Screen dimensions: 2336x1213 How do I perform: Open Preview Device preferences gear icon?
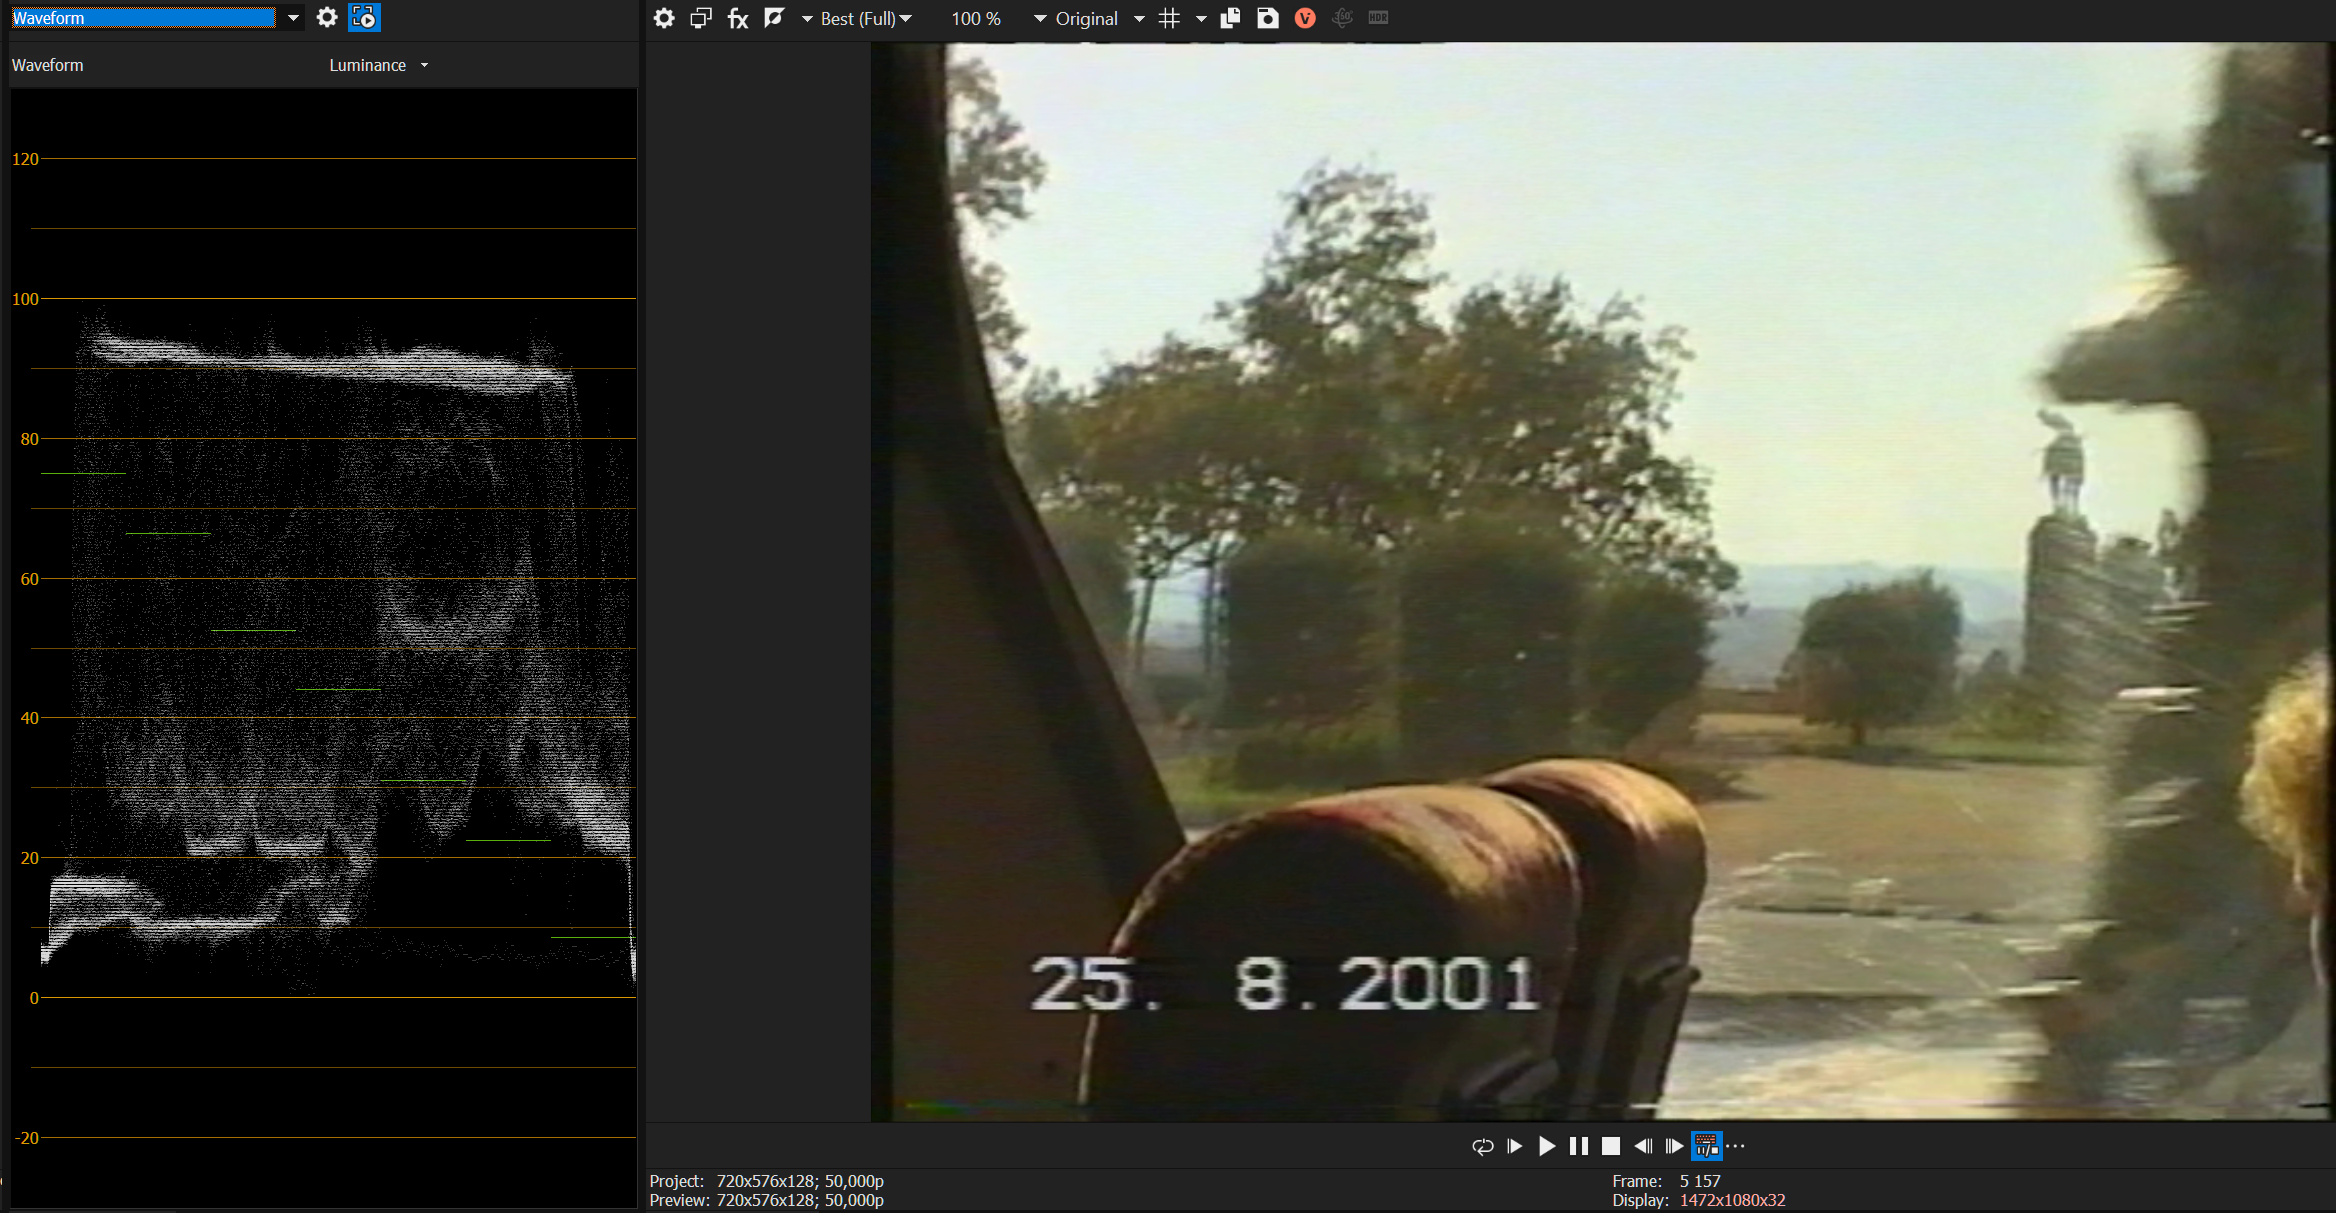pyautogui.click(x=664, y=18)
